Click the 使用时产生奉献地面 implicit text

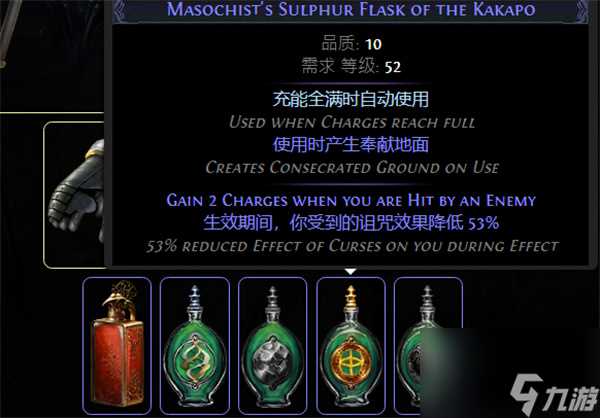[351, 145]
